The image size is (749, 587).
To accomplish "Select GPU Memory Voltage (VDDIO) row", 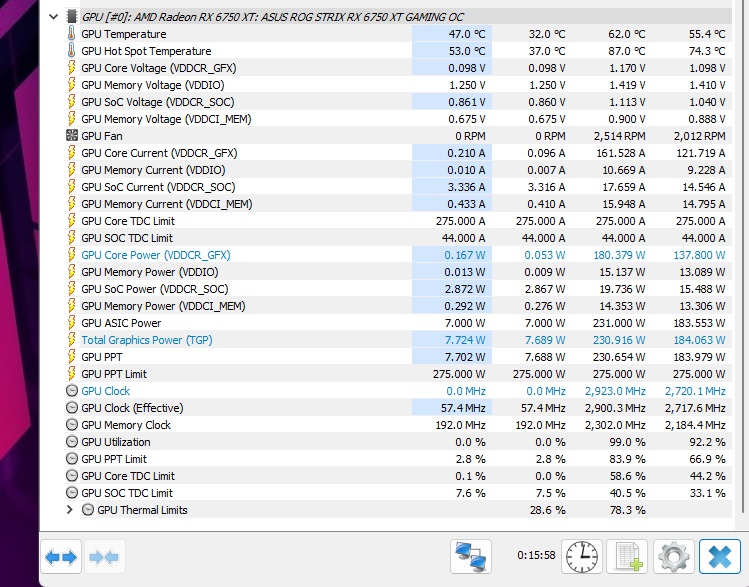I will pos(398,85).
